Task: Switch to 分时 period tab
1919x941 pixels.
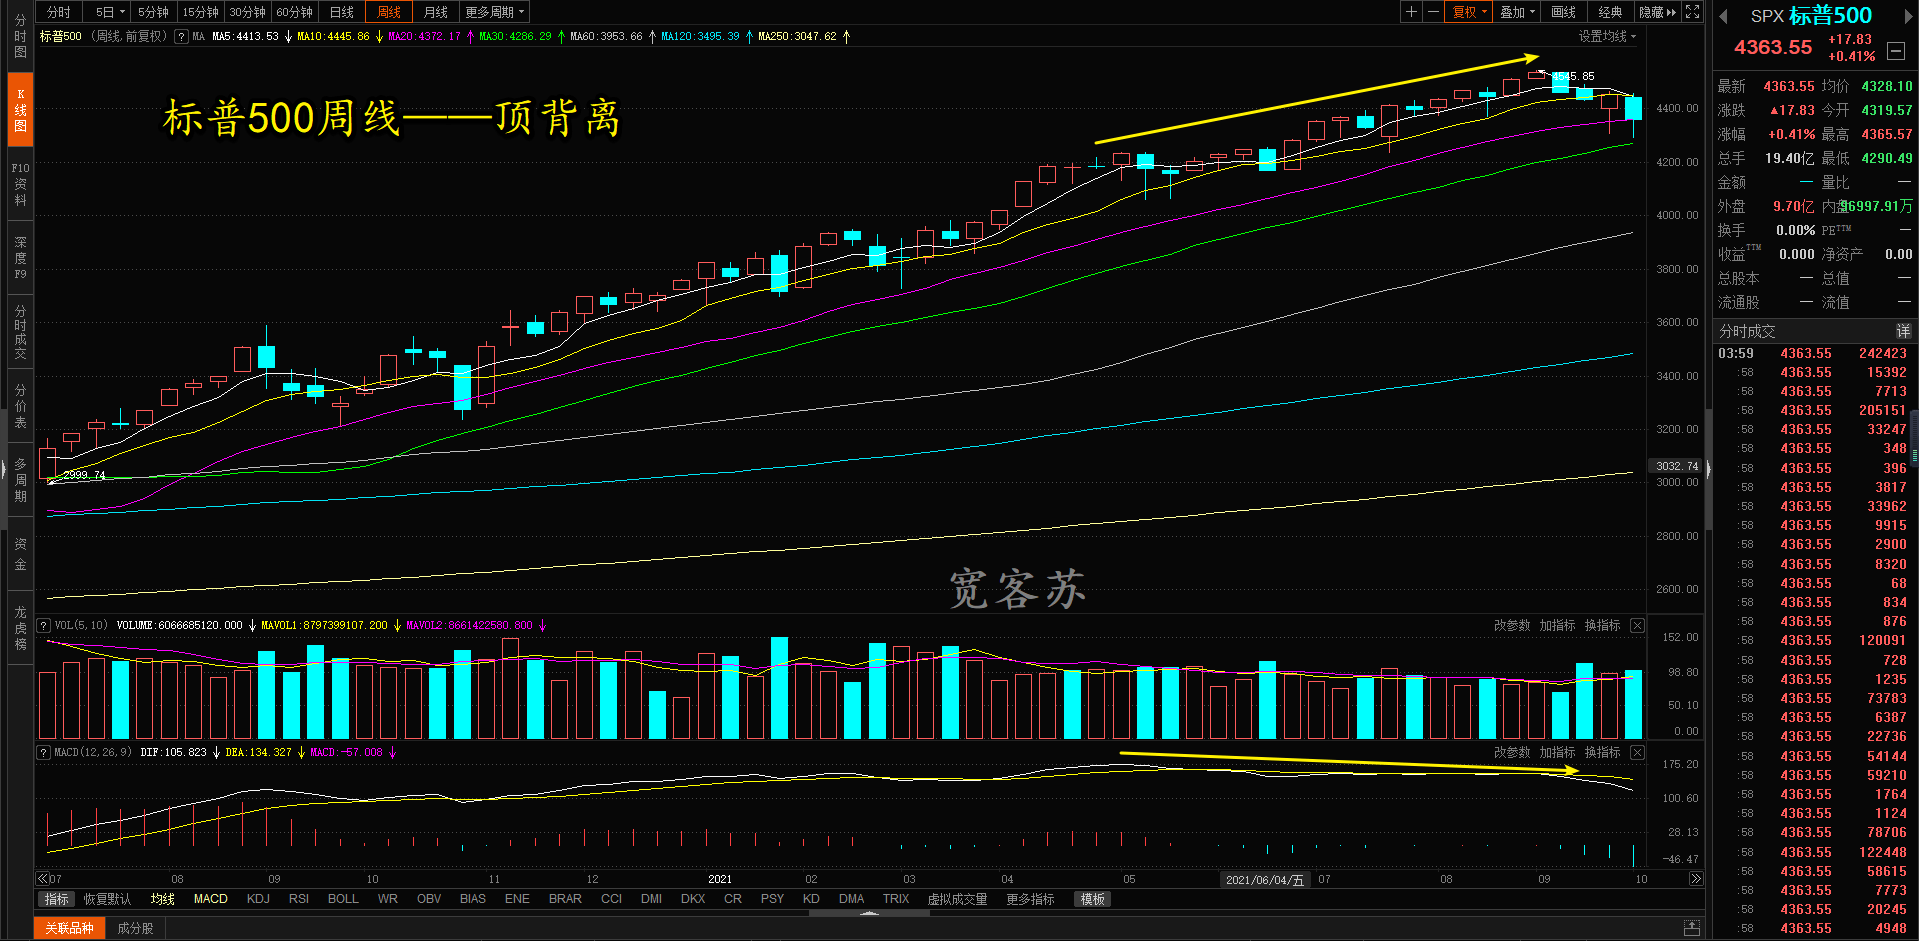Action: pos(59,12)
